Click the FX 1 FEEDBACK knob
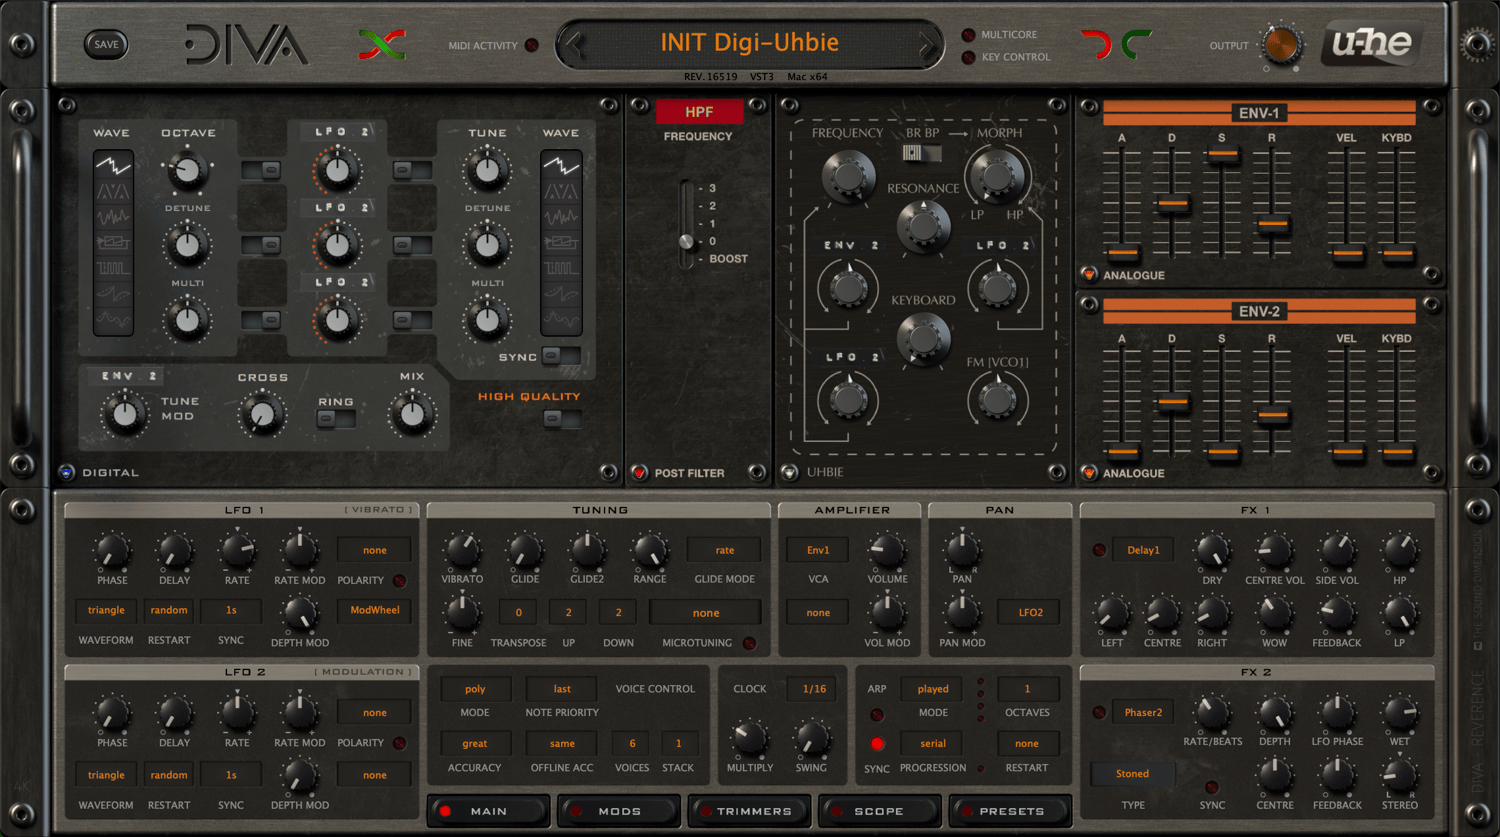 1337,613
